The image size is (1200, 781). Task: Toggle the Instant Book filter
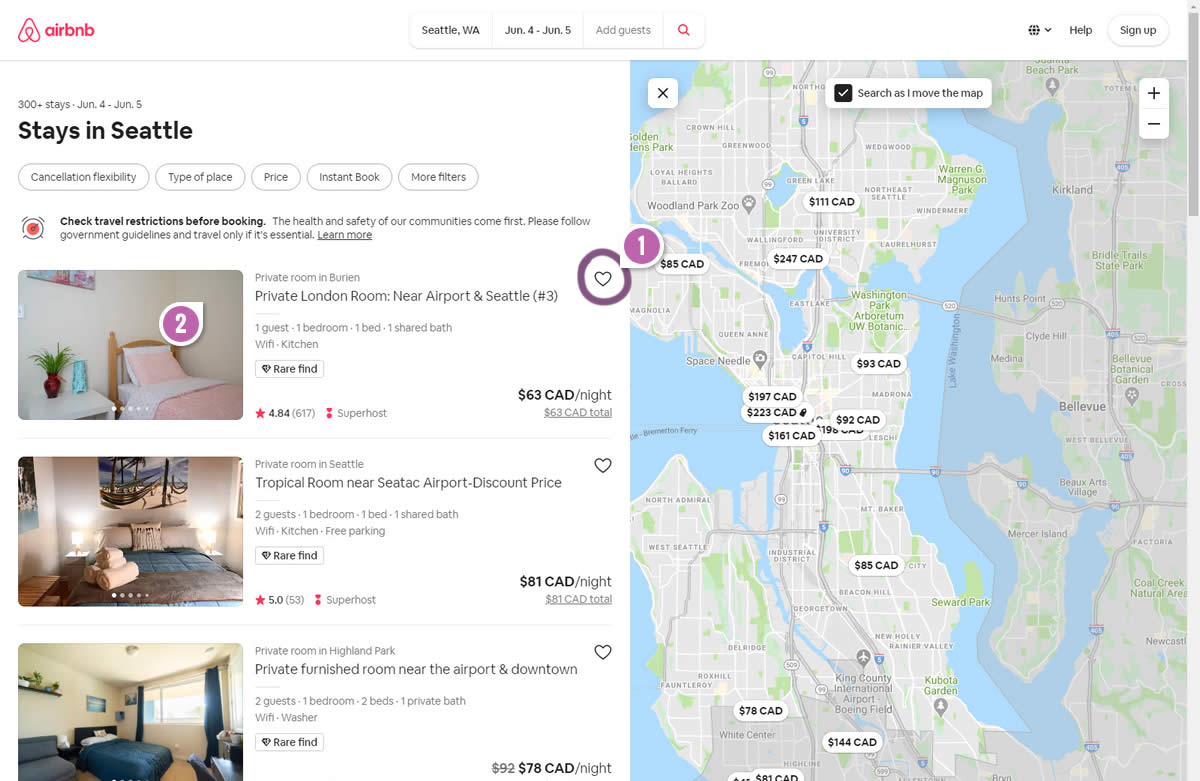(349, 177)
